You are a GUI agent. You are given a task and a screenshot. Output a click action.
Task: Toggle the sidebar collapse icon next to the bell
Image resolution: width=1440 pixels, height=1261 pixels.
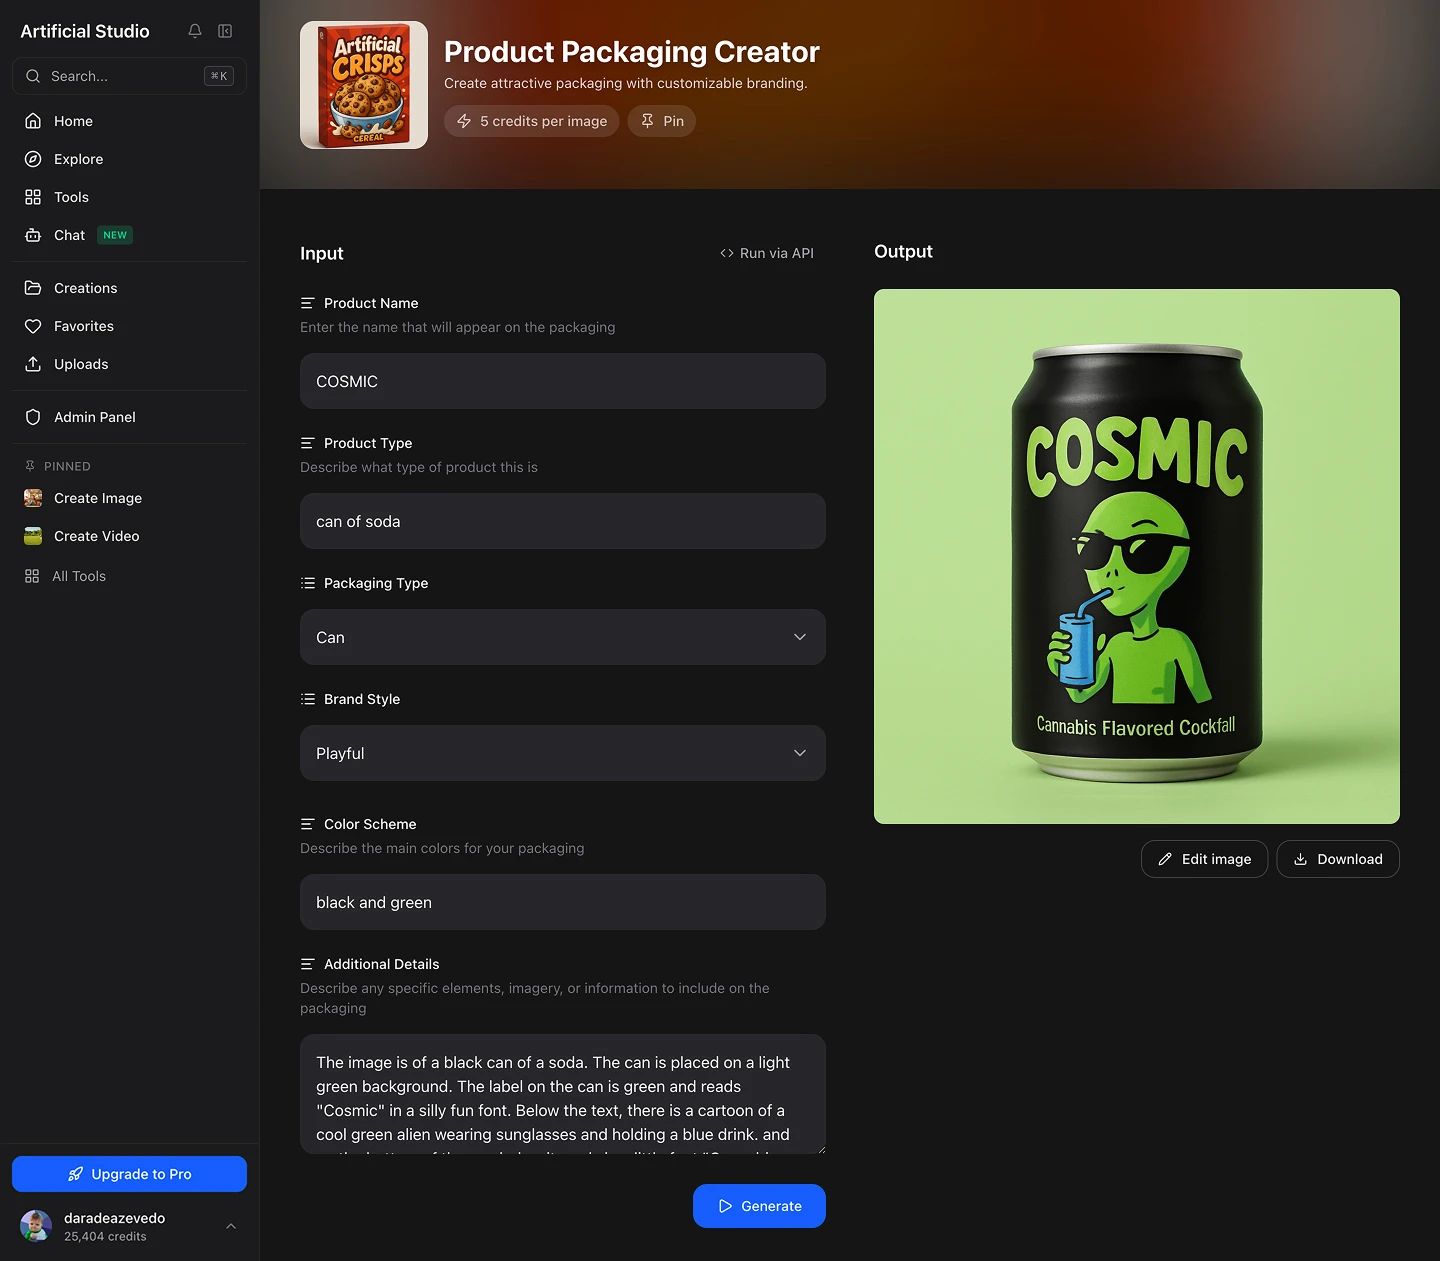click(225, 31)
